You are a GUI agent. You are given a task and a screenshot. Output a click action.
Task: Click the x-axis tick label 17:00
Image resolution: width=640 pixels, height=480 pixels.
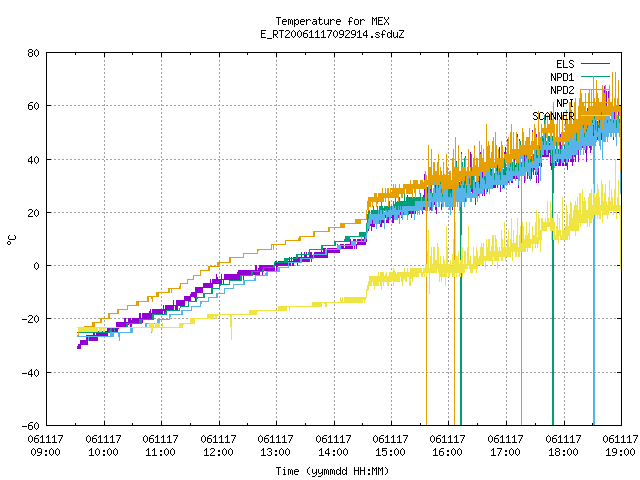506,452
